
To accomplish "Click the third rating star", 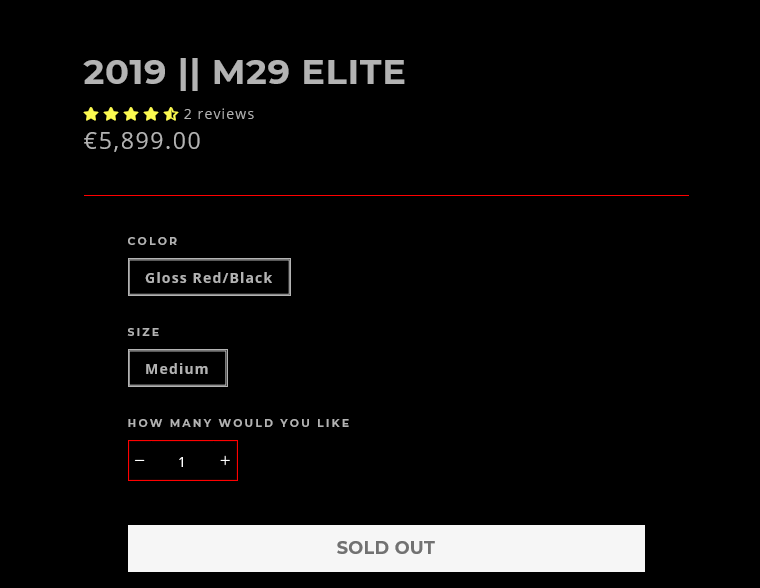I will click(x=131, y=114).
